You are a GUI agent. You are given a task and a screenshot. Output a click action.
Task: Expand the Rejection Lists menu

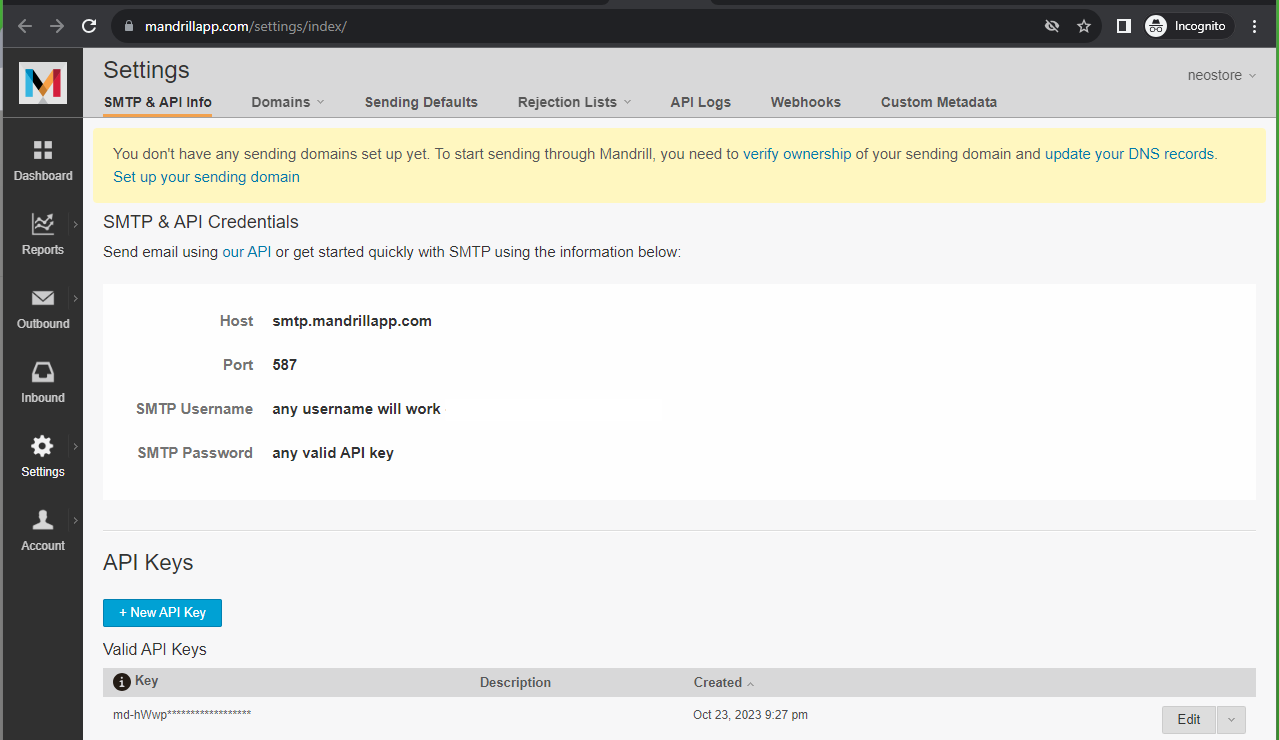pos(573,102)
